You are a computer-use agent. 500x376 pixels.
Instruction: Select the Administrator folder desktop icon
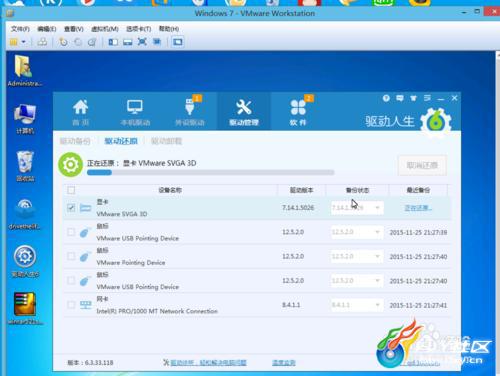(x=25, y=71)
